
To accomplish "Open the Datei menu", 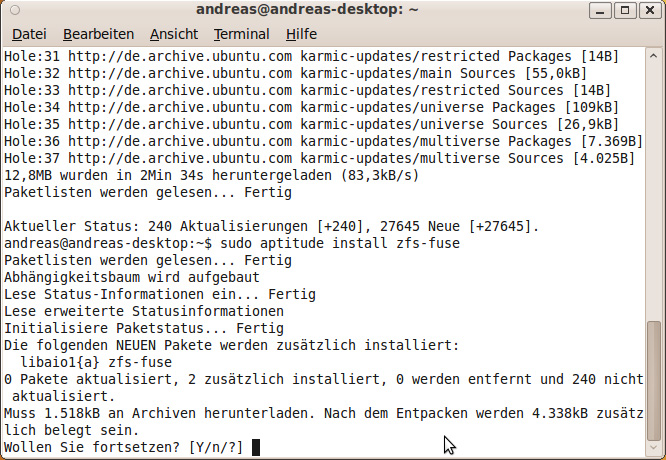I will [29, 34].
